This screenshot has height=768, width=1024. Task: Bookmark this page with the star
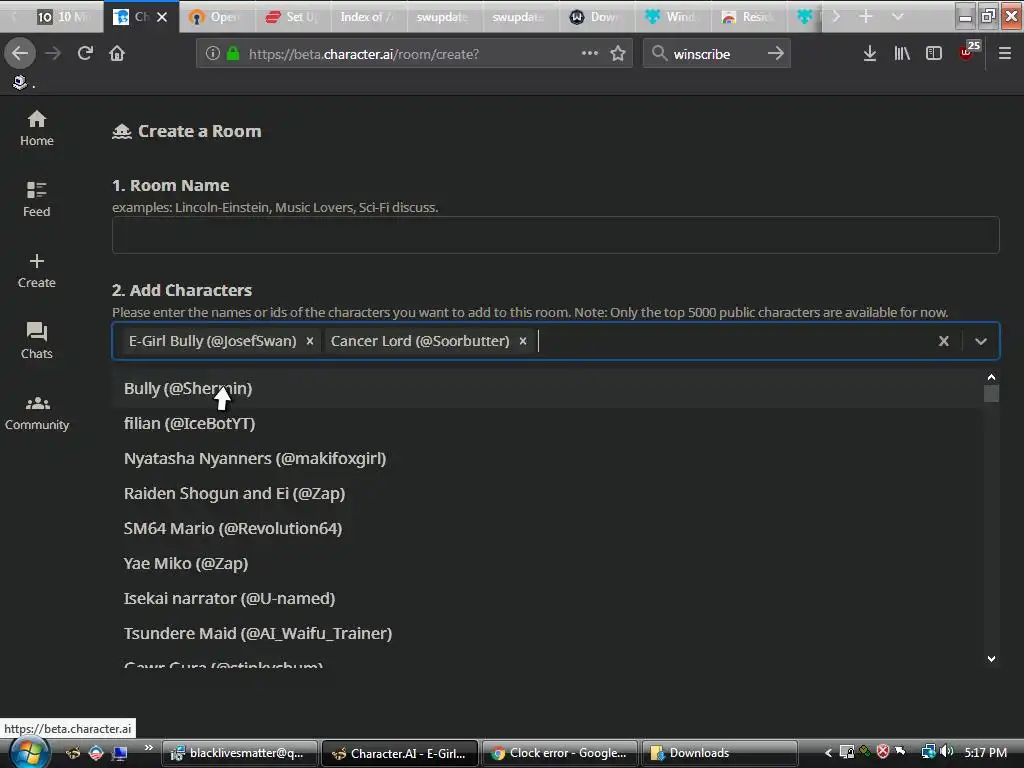coord(618,54)
